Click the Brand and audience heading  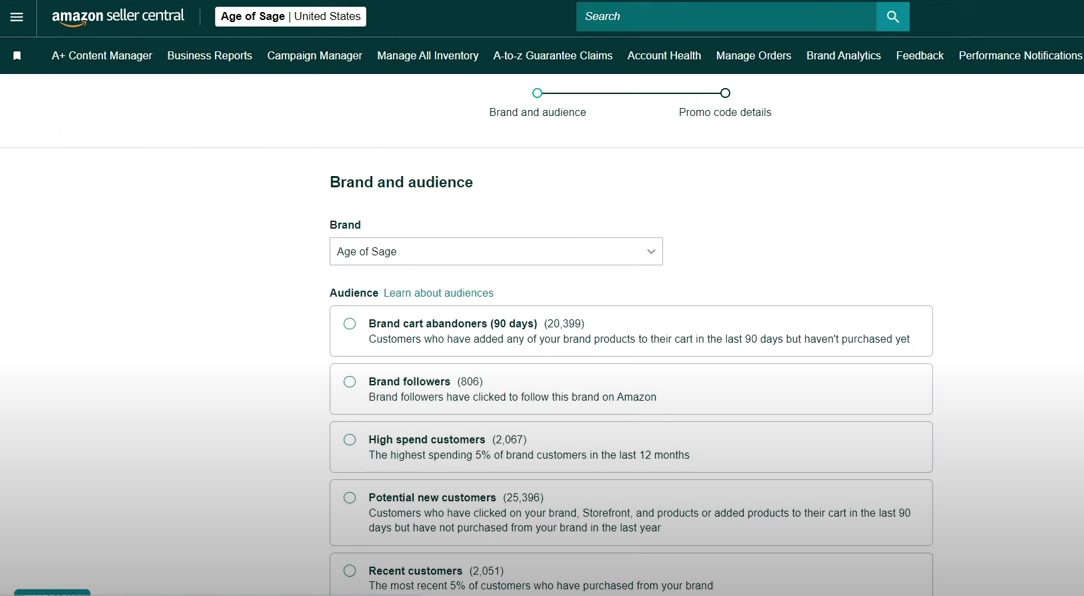tap(401, 182)
